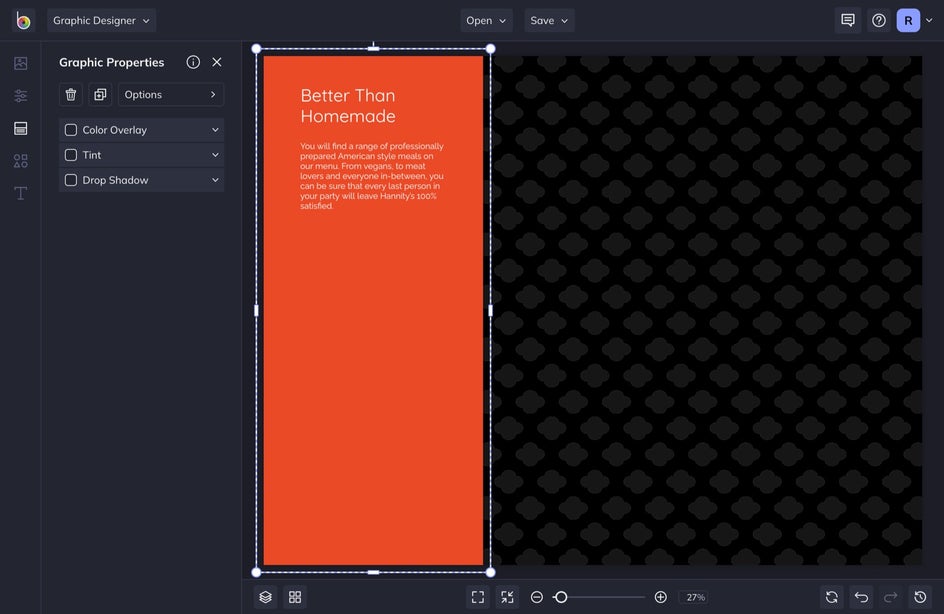The height and width of the screenshot is (614, 944).
Task: Click the undo arrow icon
Action: click(x=861, y=597)
